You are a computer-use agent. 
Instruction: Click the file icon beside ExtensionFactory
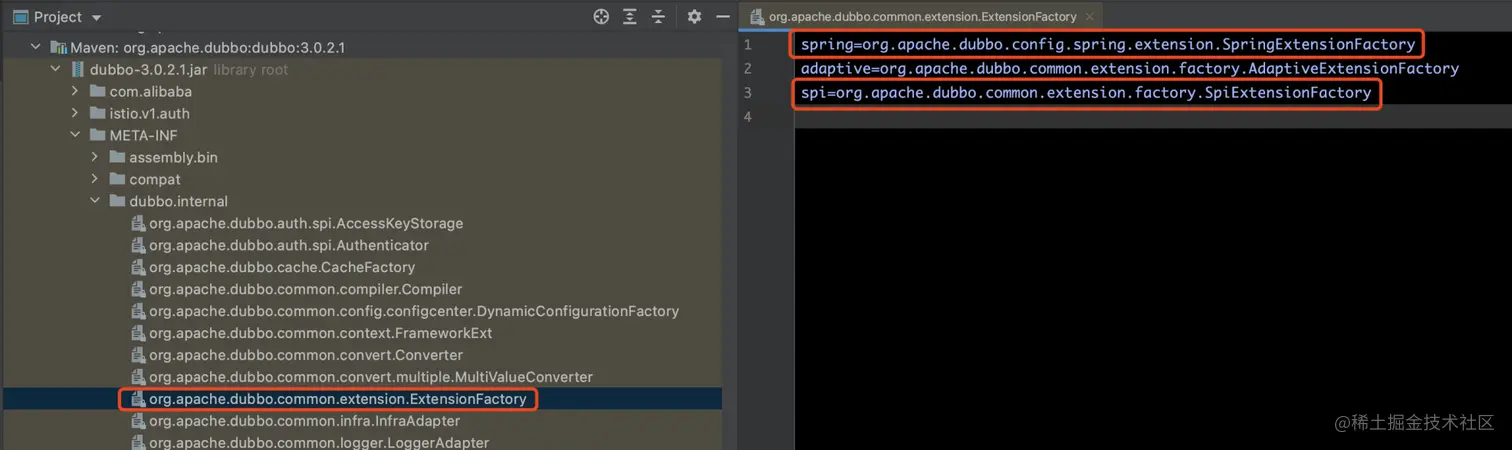(x=138, y=399)
